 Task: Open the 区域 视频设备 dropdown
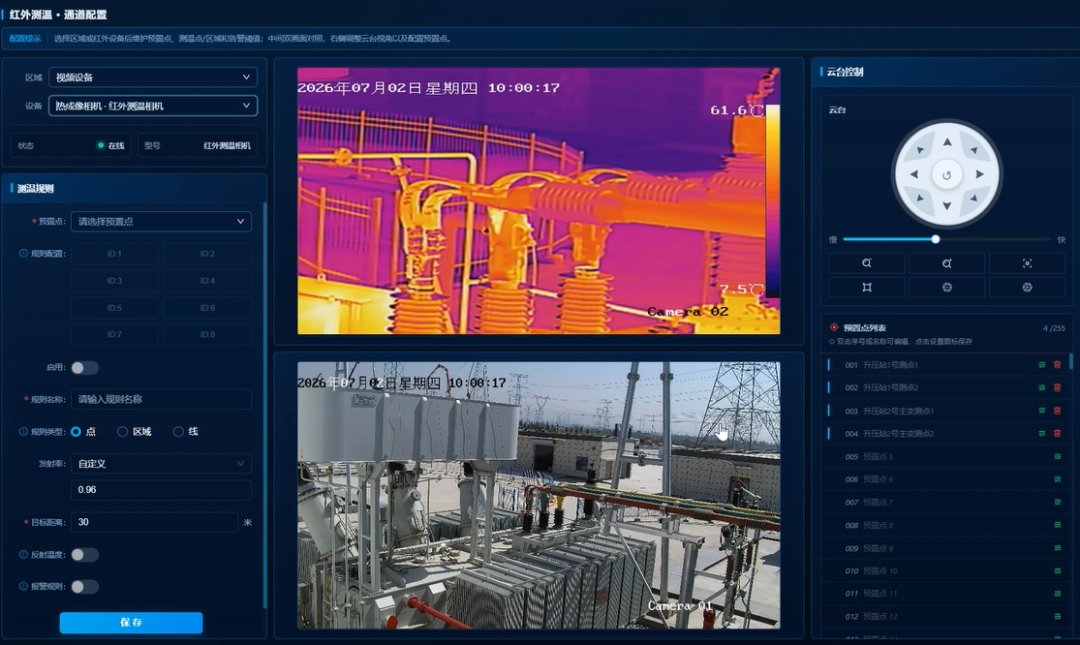[x=153, y=77]
